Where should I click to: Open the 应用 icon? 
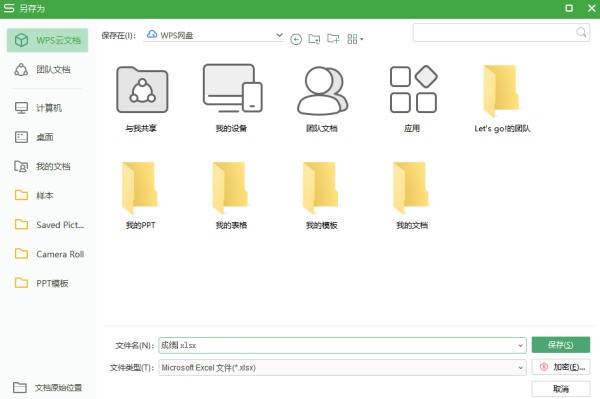(412, 99)
